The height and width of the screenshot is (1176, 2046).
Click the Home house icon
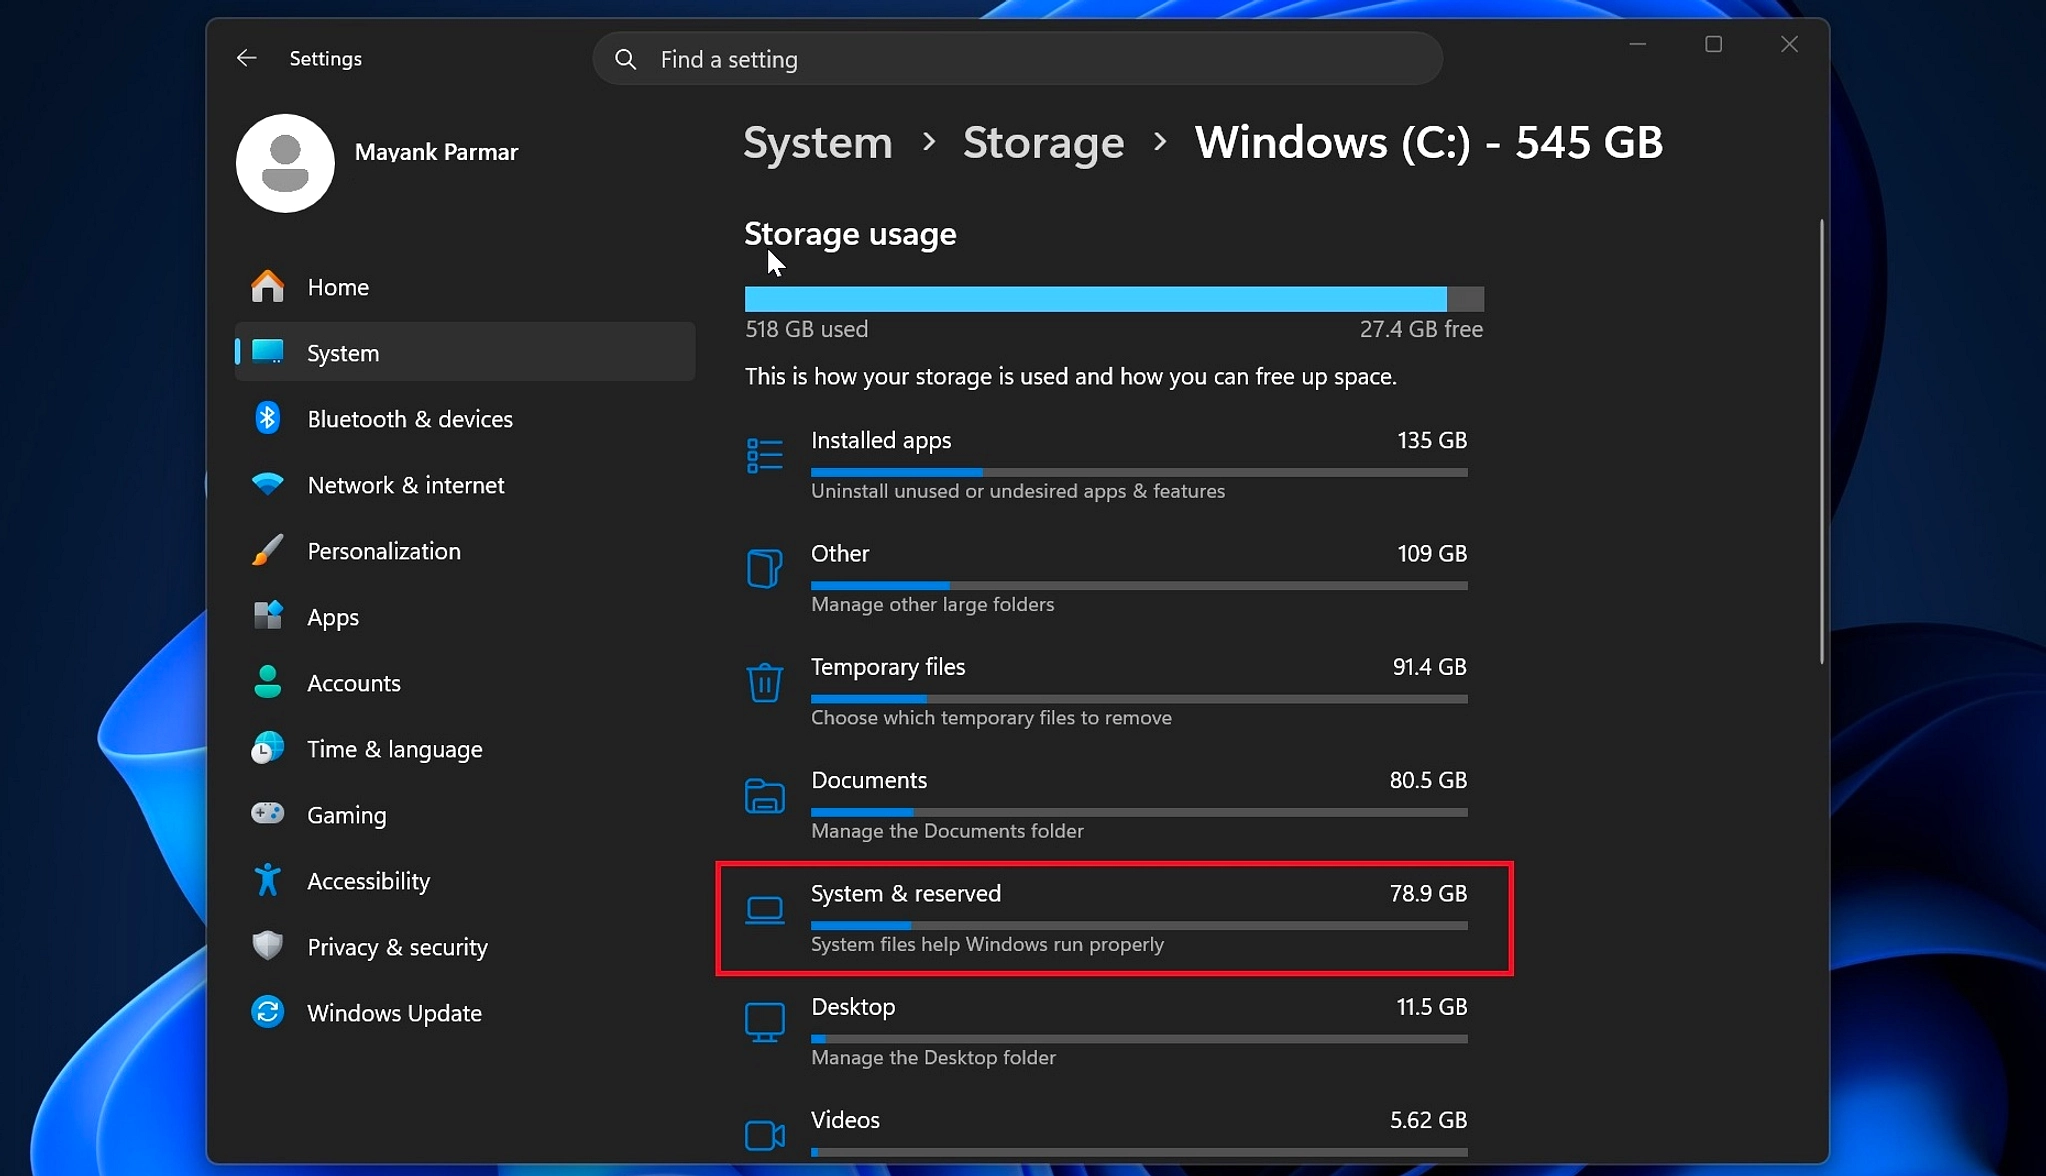tap(267, 286)
